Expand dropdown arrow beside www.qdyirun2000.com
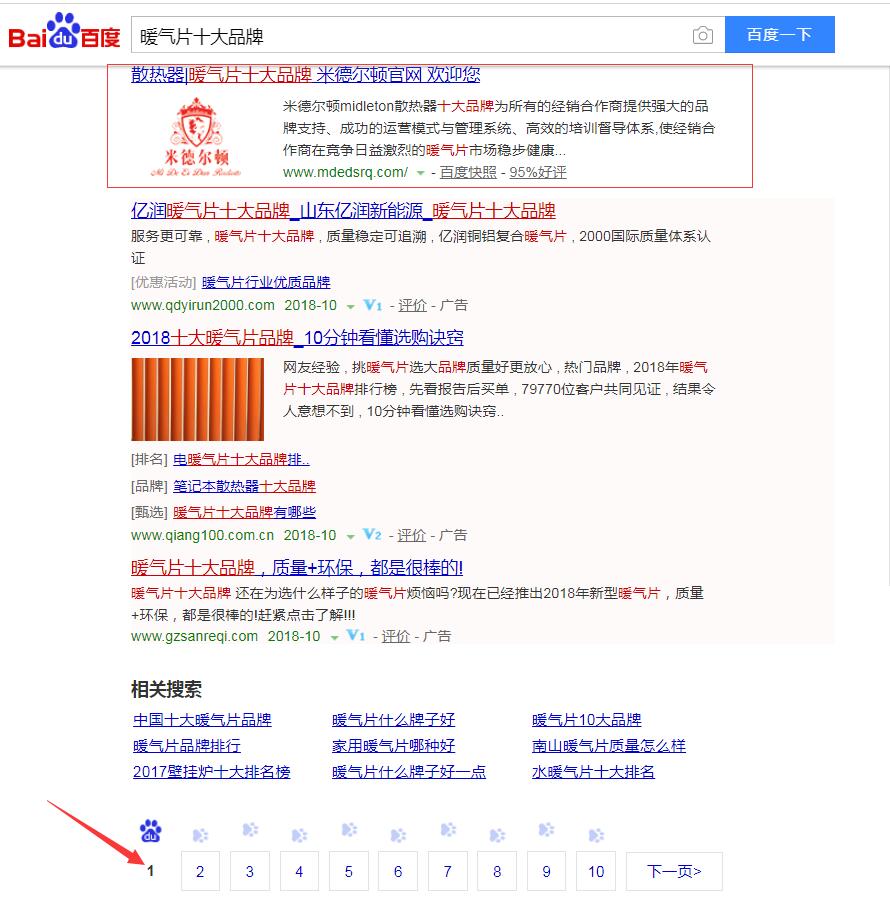Image resolution: width=890 pixels, height=920 pixels. coord(351,306)
